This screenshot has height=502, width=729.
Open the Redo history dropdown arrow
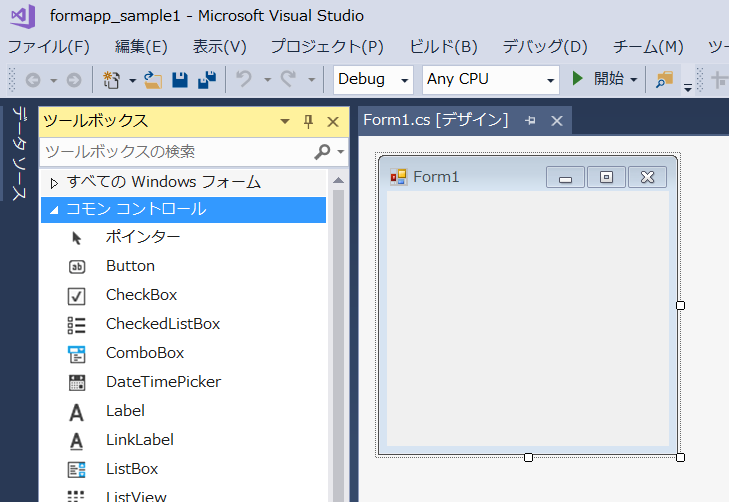coord(311,80)
